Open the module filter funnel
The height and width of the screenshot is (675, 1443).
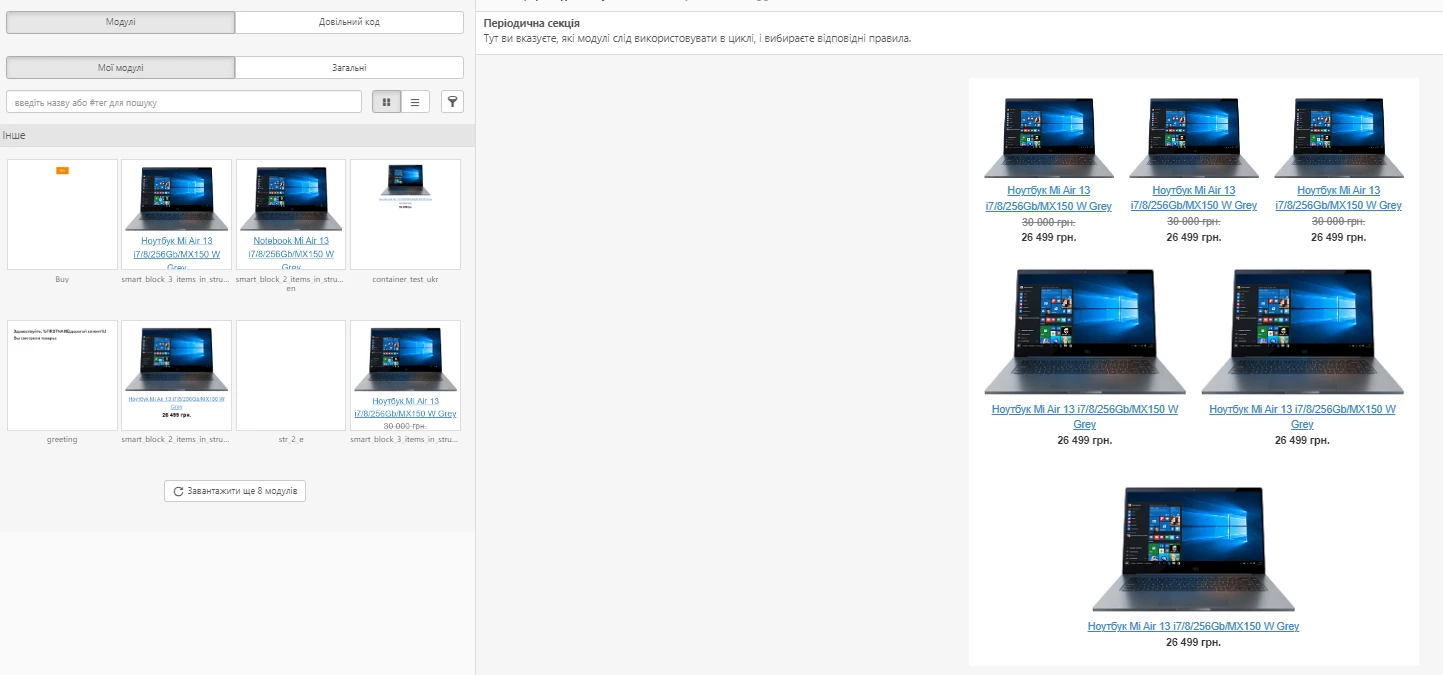click(x=452, y=102)
